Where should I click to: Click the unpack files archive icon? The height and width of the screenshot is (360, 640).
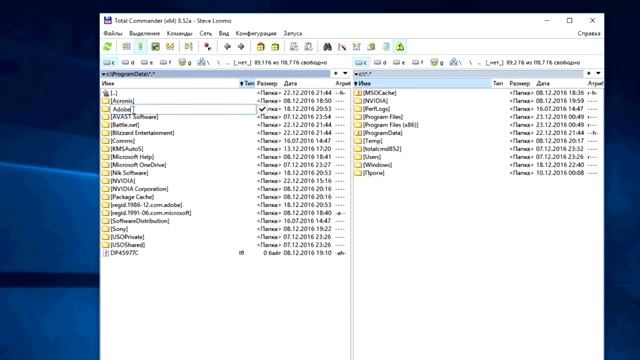click(x=275, y=47)
